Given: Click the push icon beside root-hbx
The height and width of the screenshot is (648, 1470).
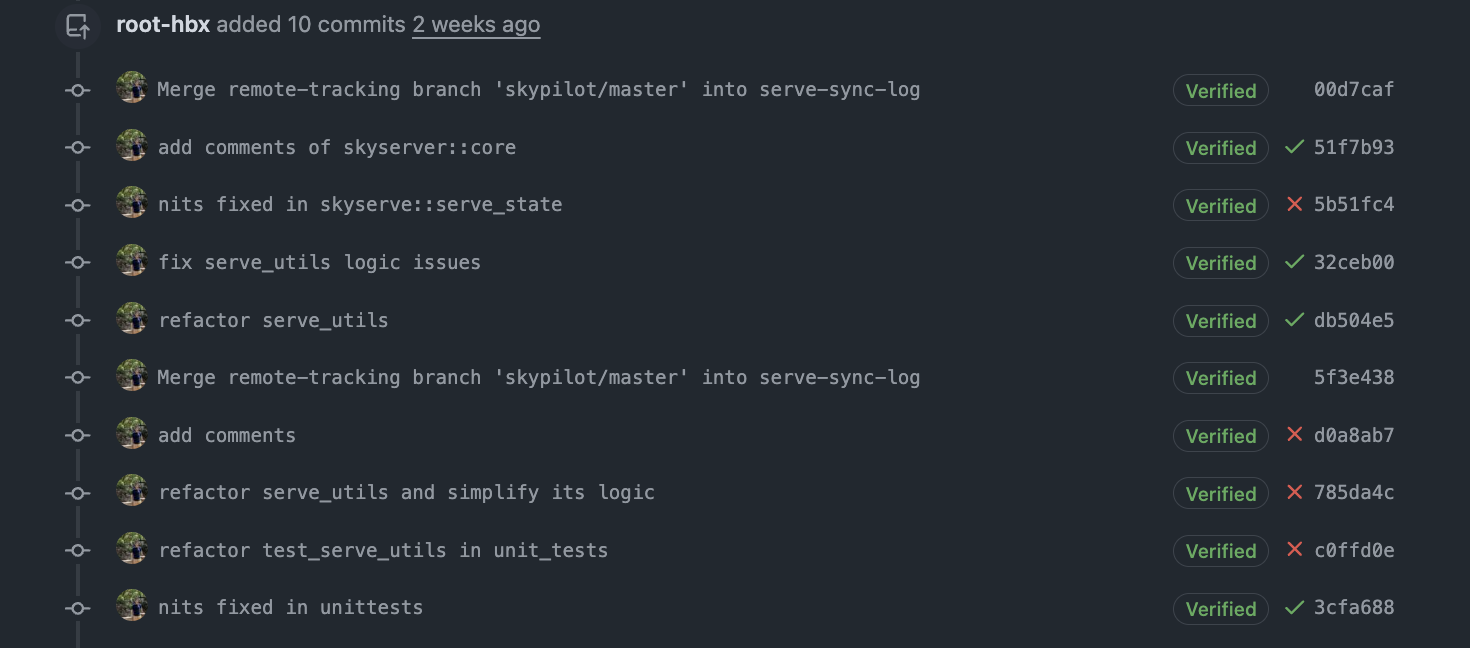Looking at the screenshot, I should coord(78,26).
